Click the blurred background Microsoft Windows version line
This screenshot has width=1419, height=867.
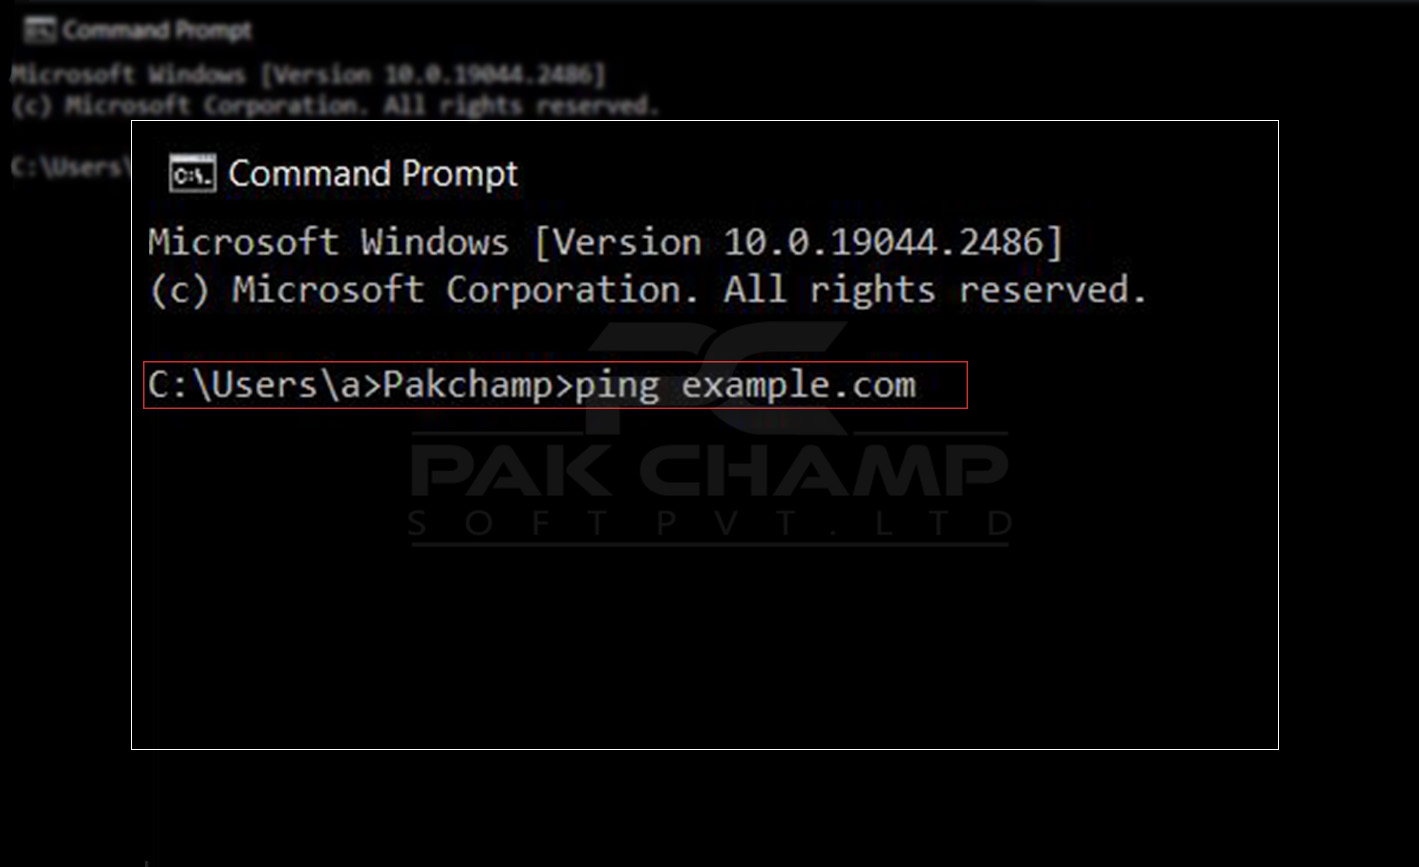click(309, 75)
